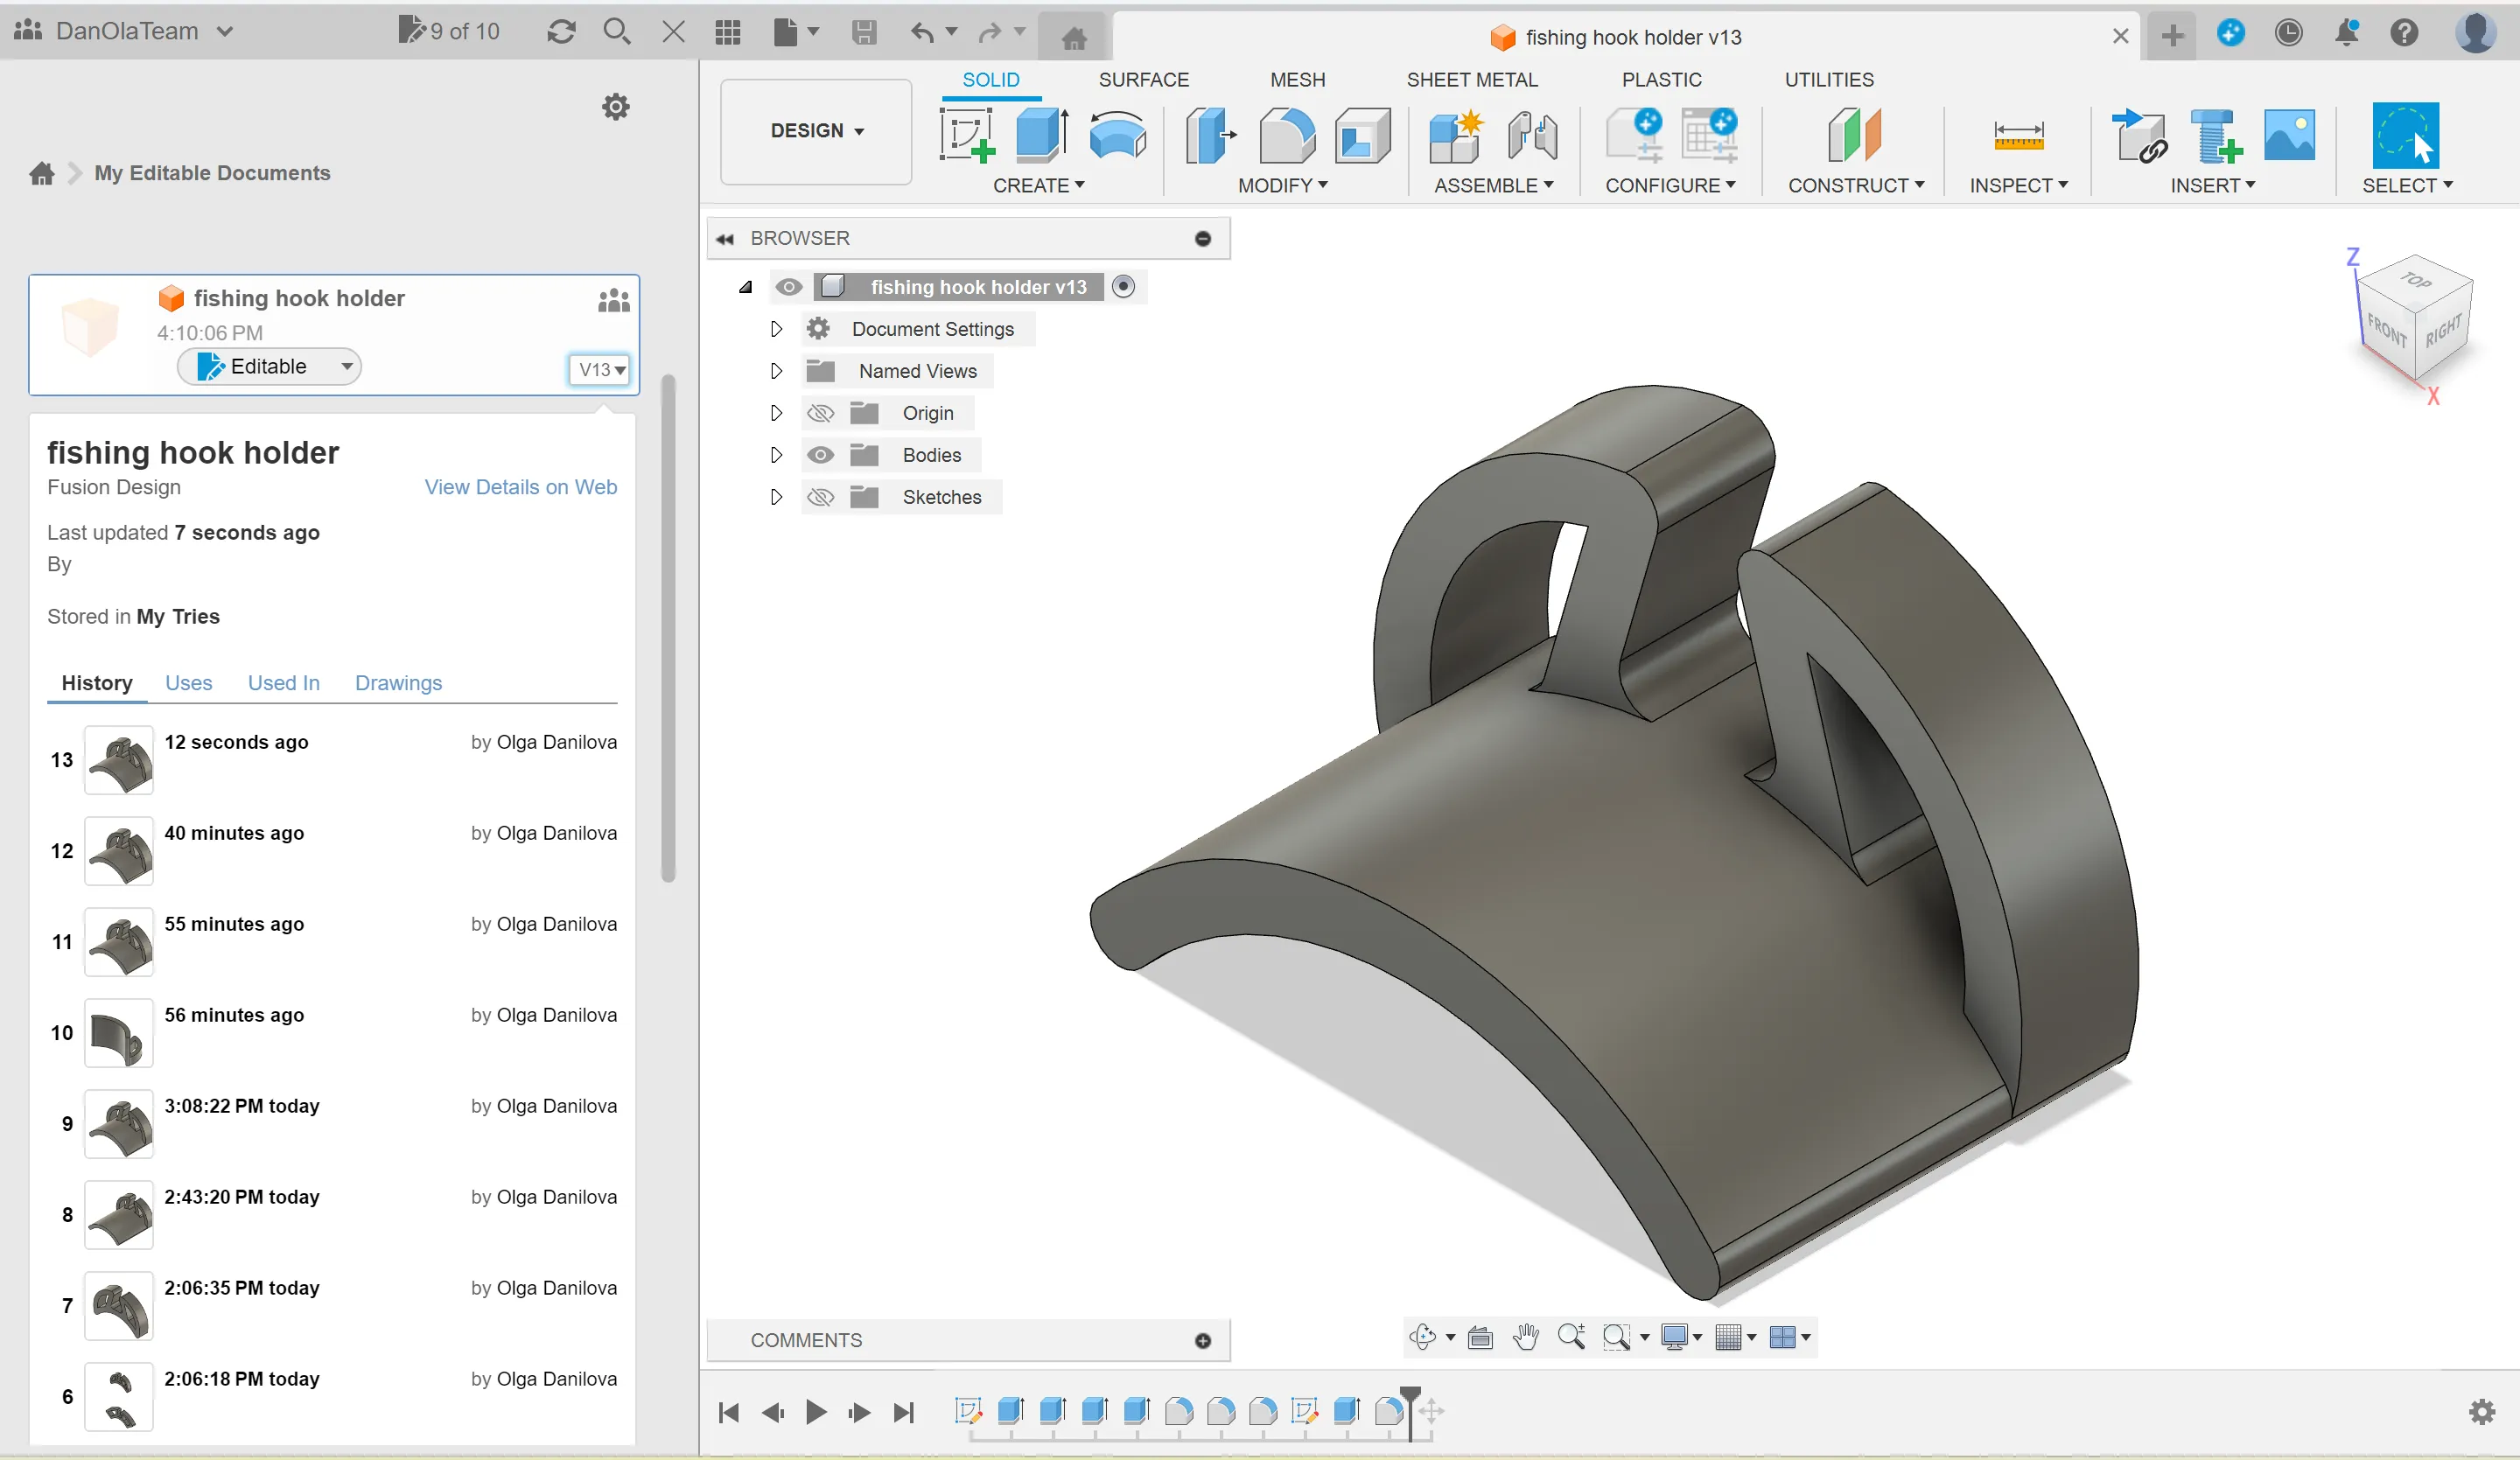Open the DESIGN workspace dropdown
Image resolution: width=2520 pixels, height=1460 pixels.
coord(816,131)
